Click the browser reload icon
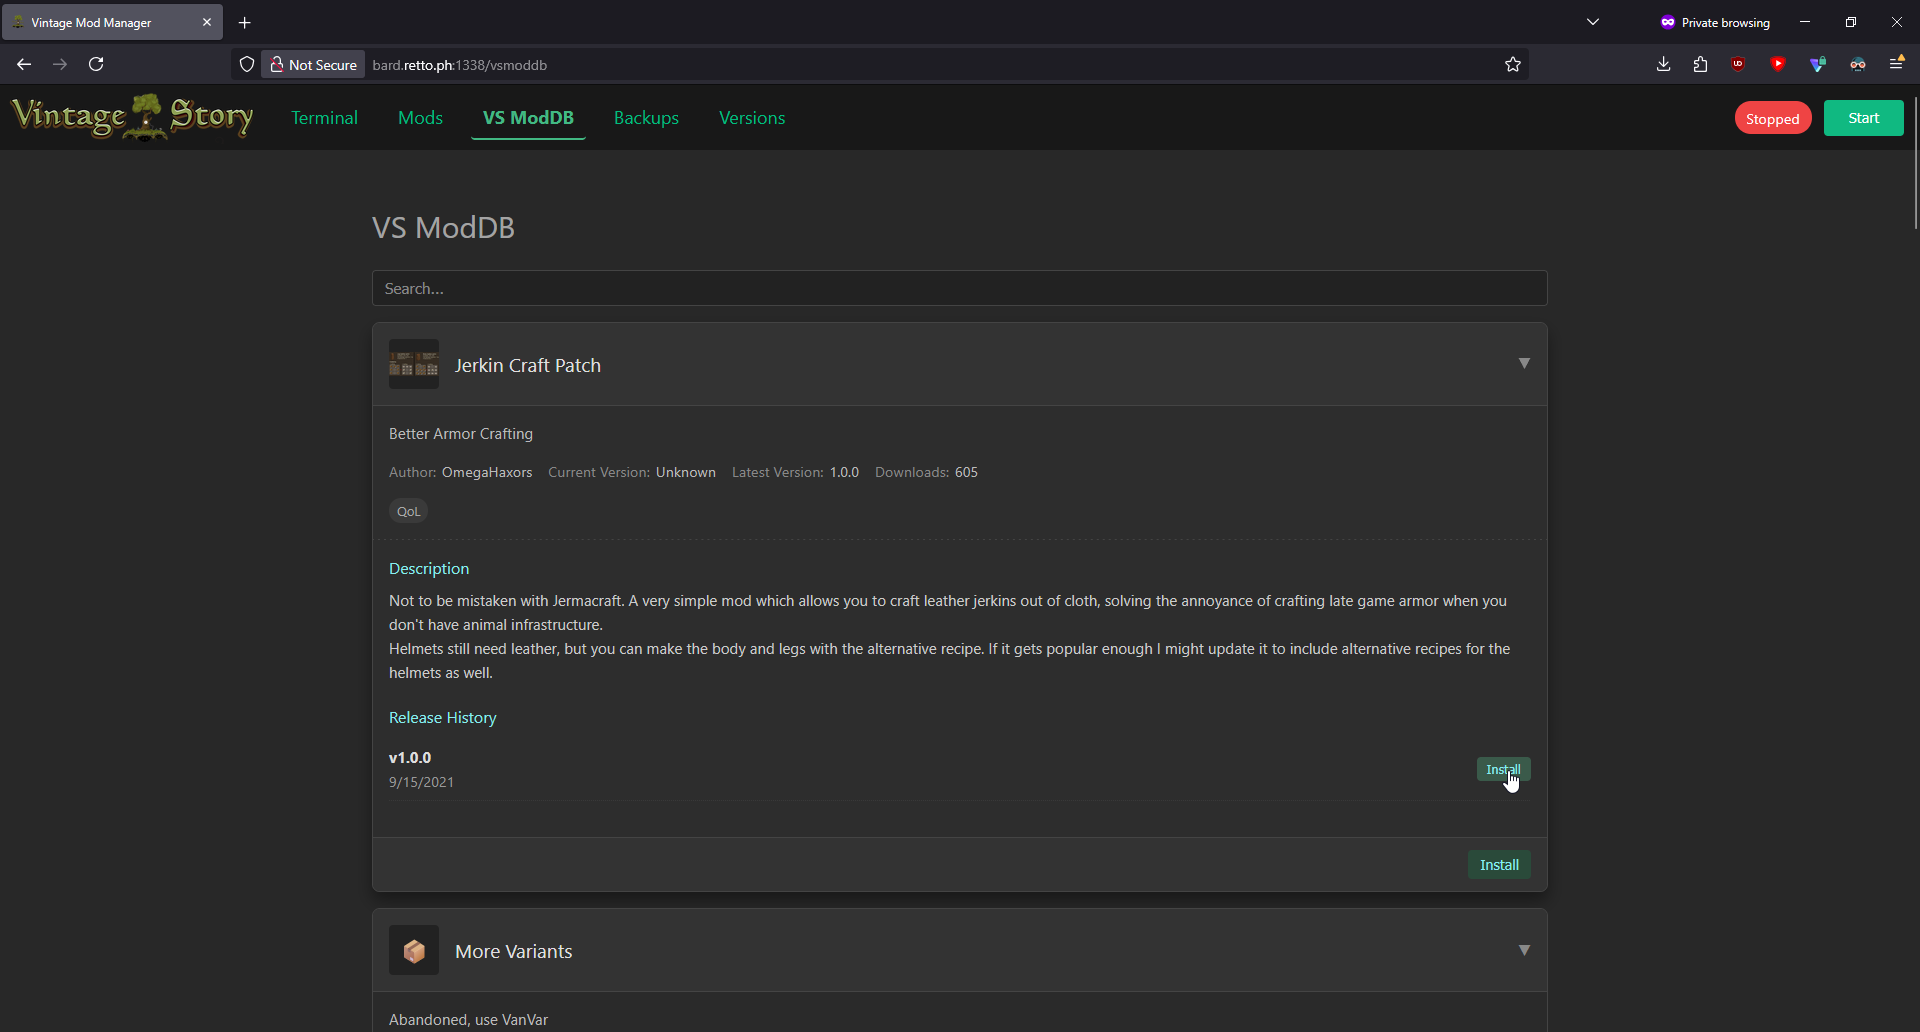 [x=96, y=64]
